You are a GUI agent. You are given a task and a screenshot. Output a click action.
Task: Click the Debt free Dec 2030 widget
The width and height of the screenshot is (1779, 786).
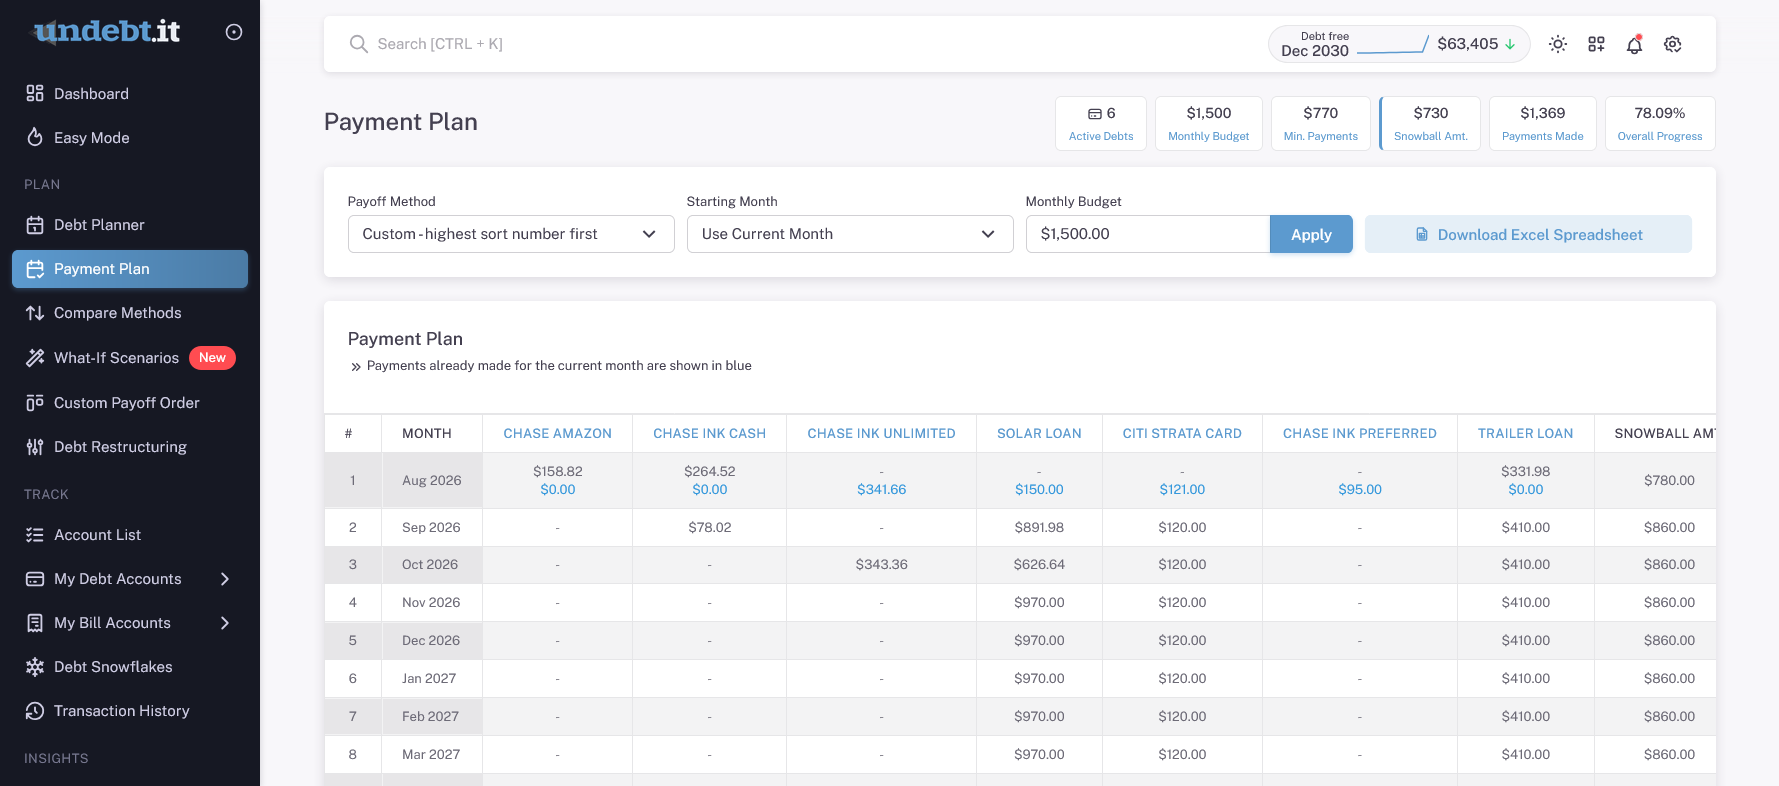pos(1399,44)
